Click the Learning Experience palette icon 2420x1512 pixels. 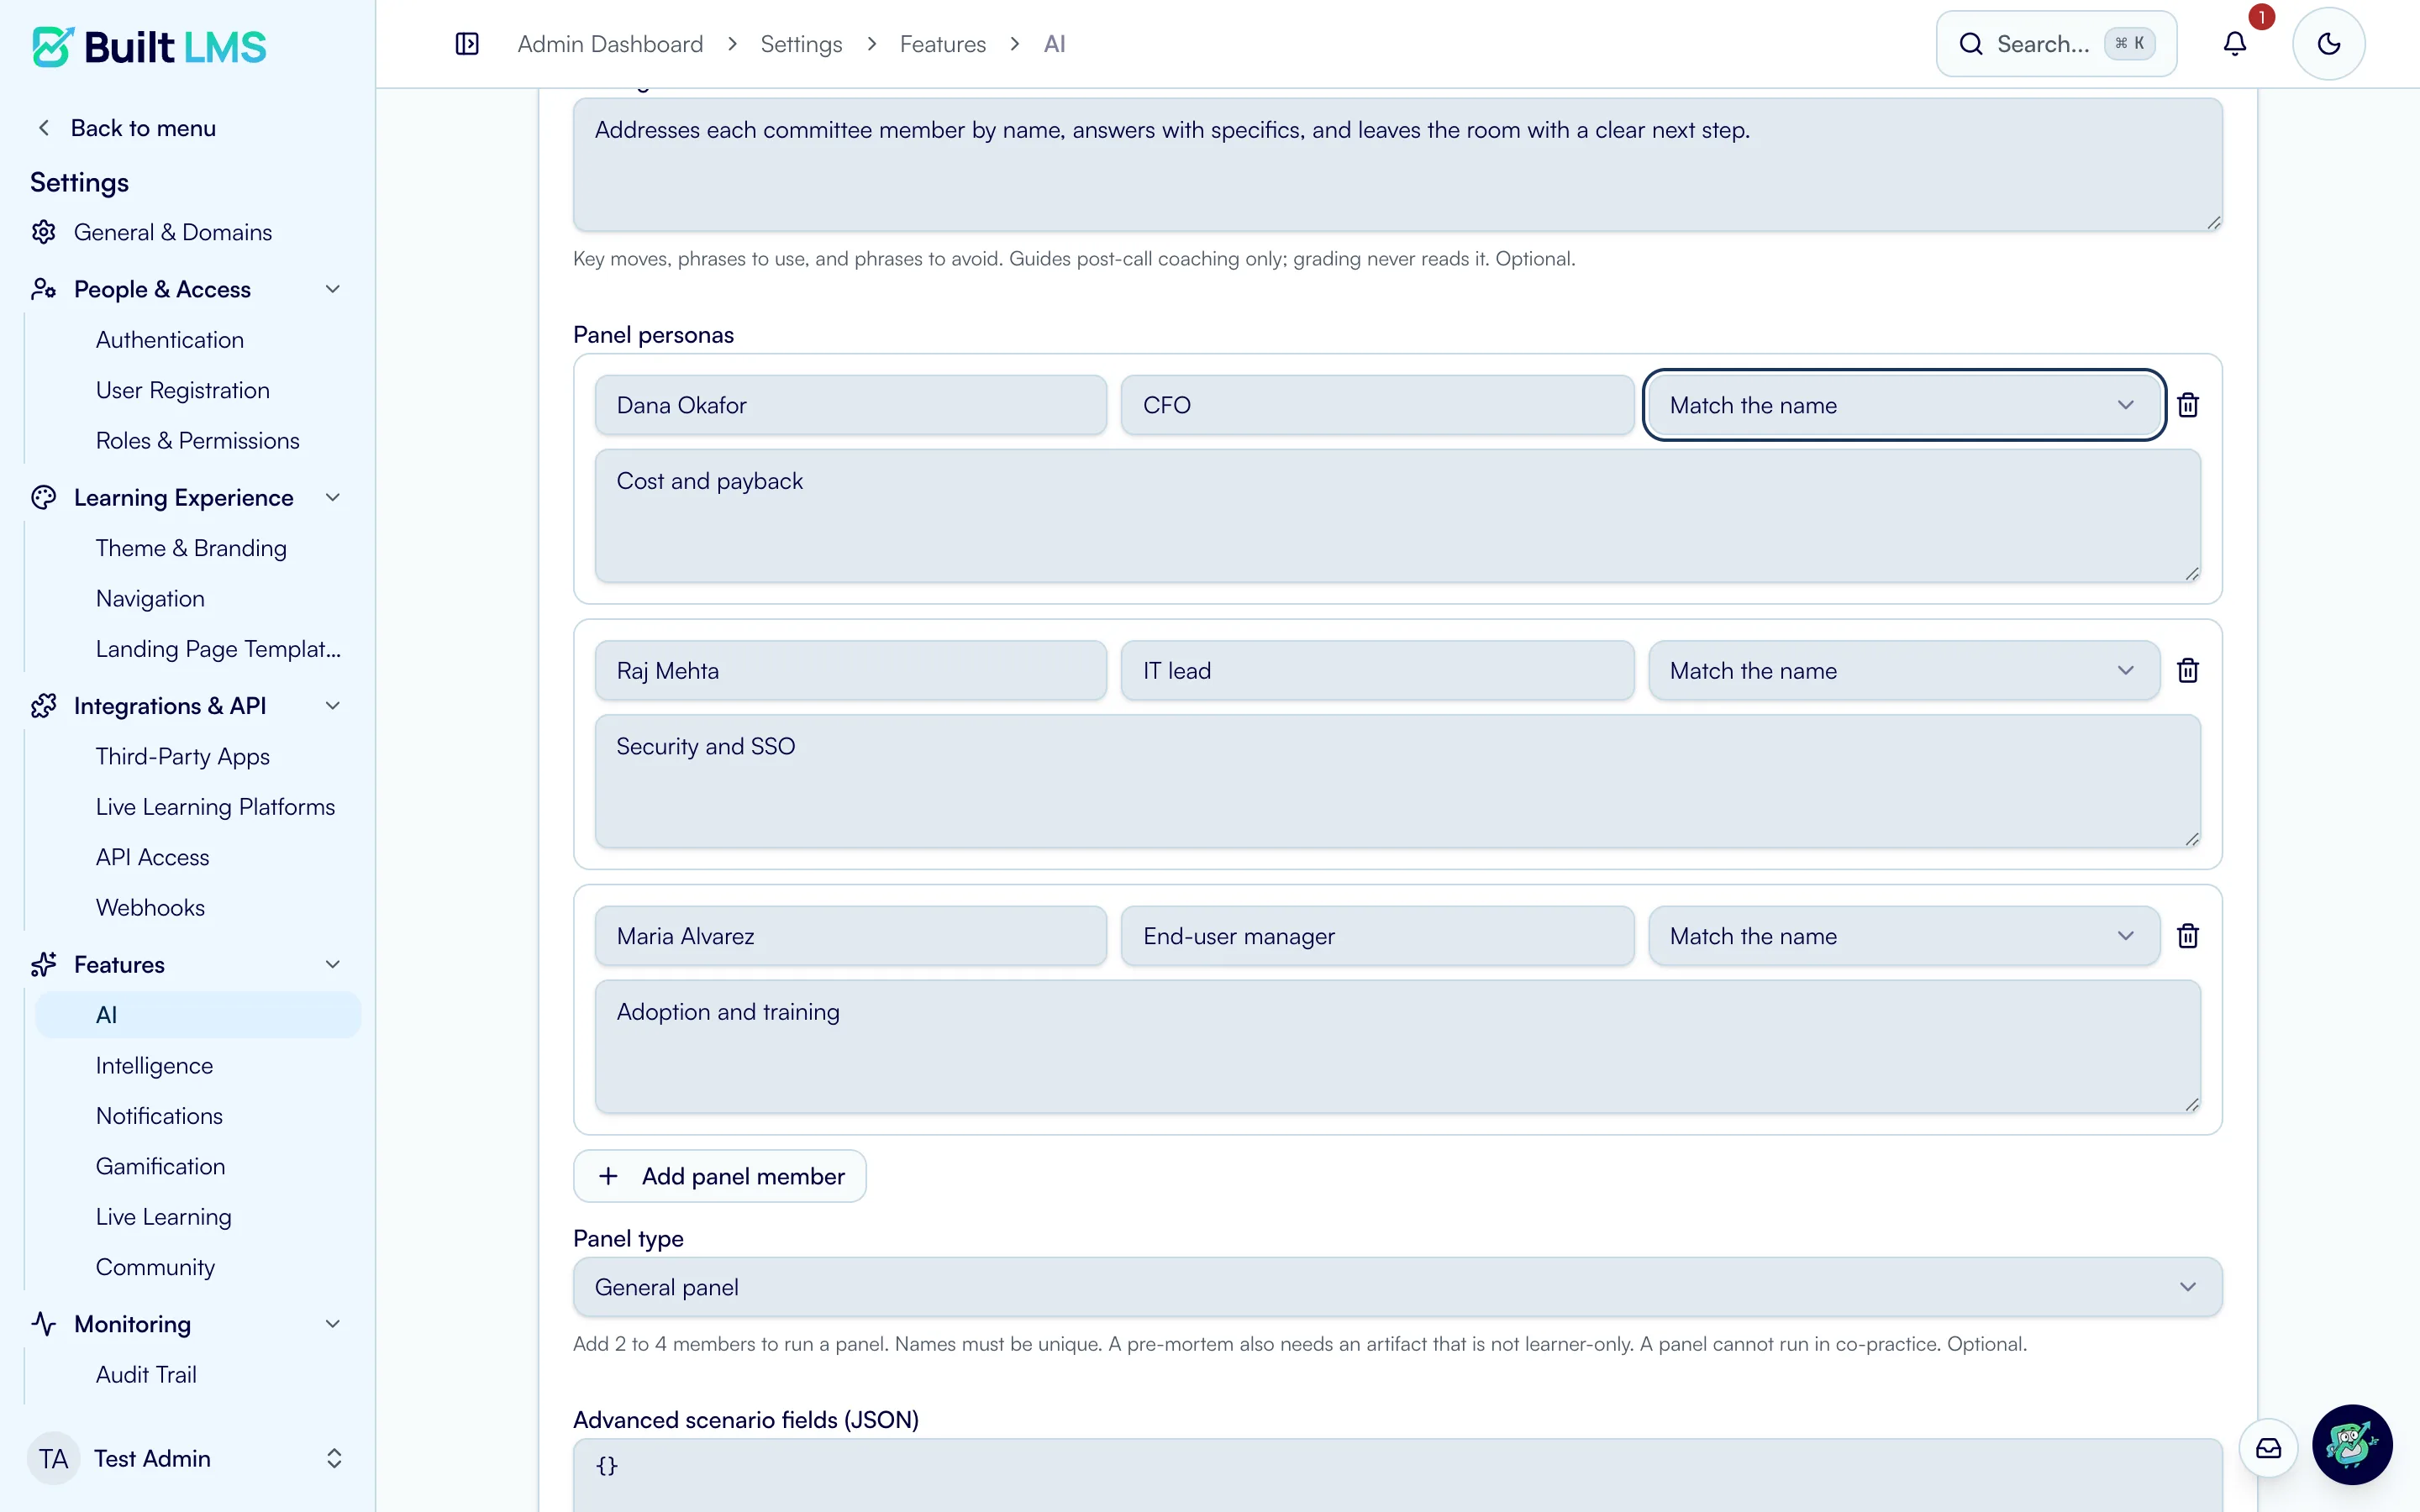click(43, 497)
